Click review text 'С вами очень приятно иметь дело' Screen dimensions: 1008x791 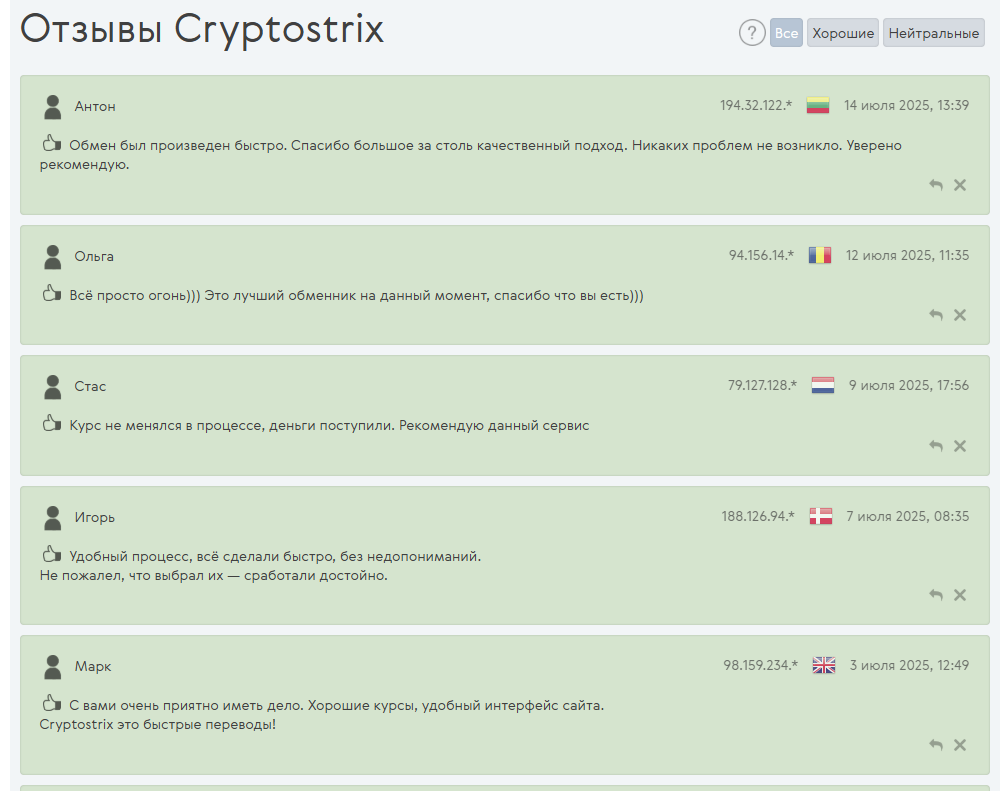coord(337,705)
